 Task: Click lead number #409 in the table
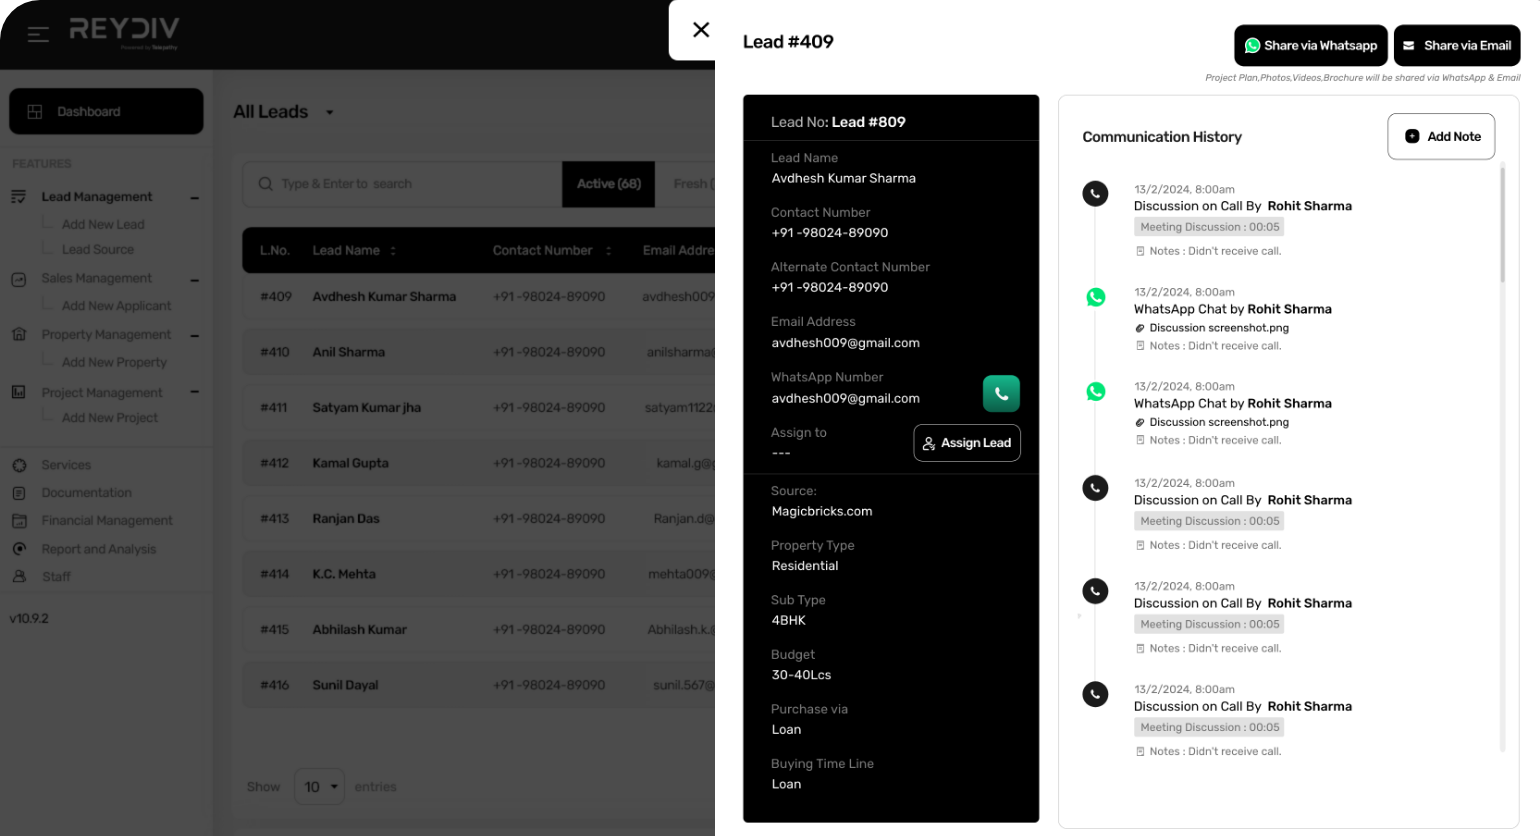(x=276, y=297)
